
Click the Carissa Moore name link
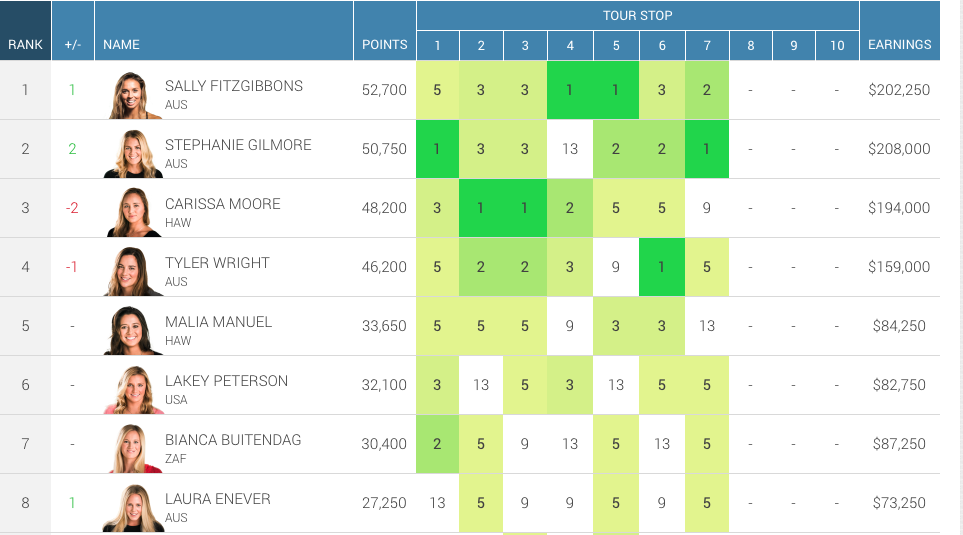[223, 204]
